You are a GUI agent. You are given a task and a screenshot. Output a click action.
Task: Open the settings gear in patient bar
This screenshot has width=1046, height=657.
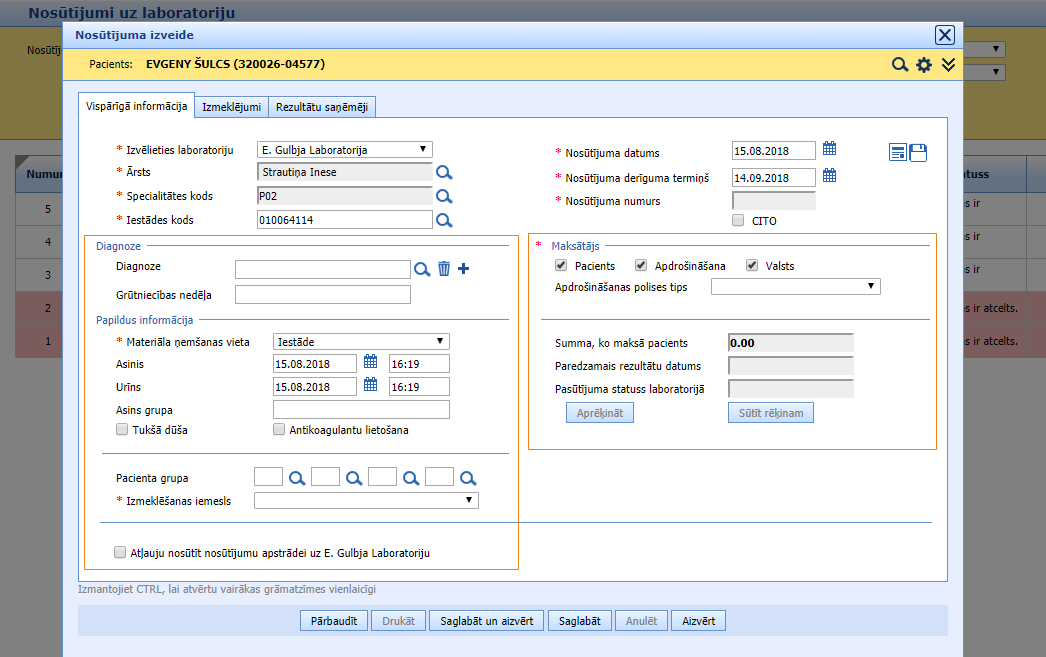[924, 65]
